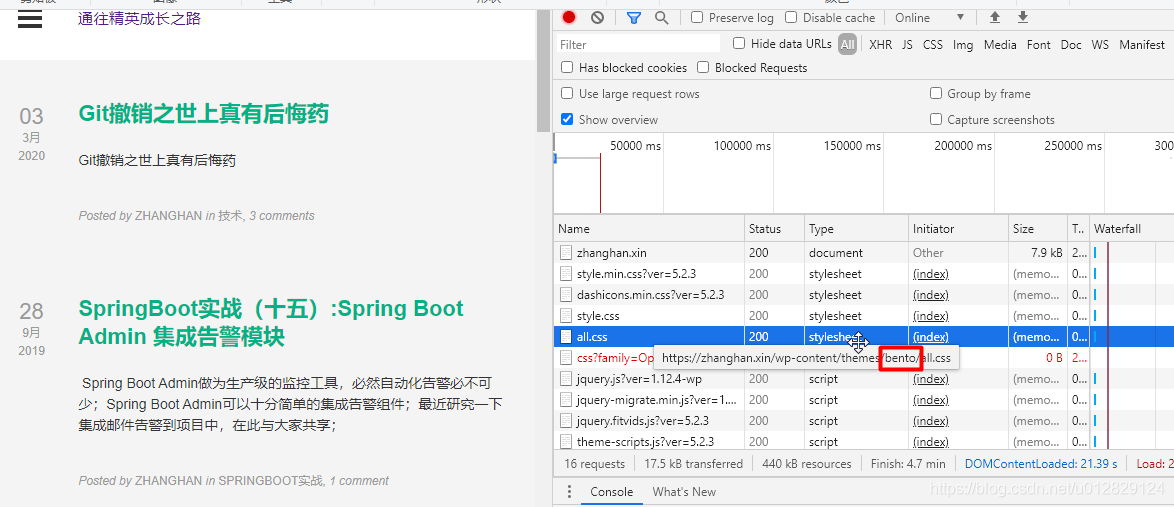The width and height of the screenshot is (1174, 507).
Task: Open the Online throttling dropdown
Action: click(929, 18)
